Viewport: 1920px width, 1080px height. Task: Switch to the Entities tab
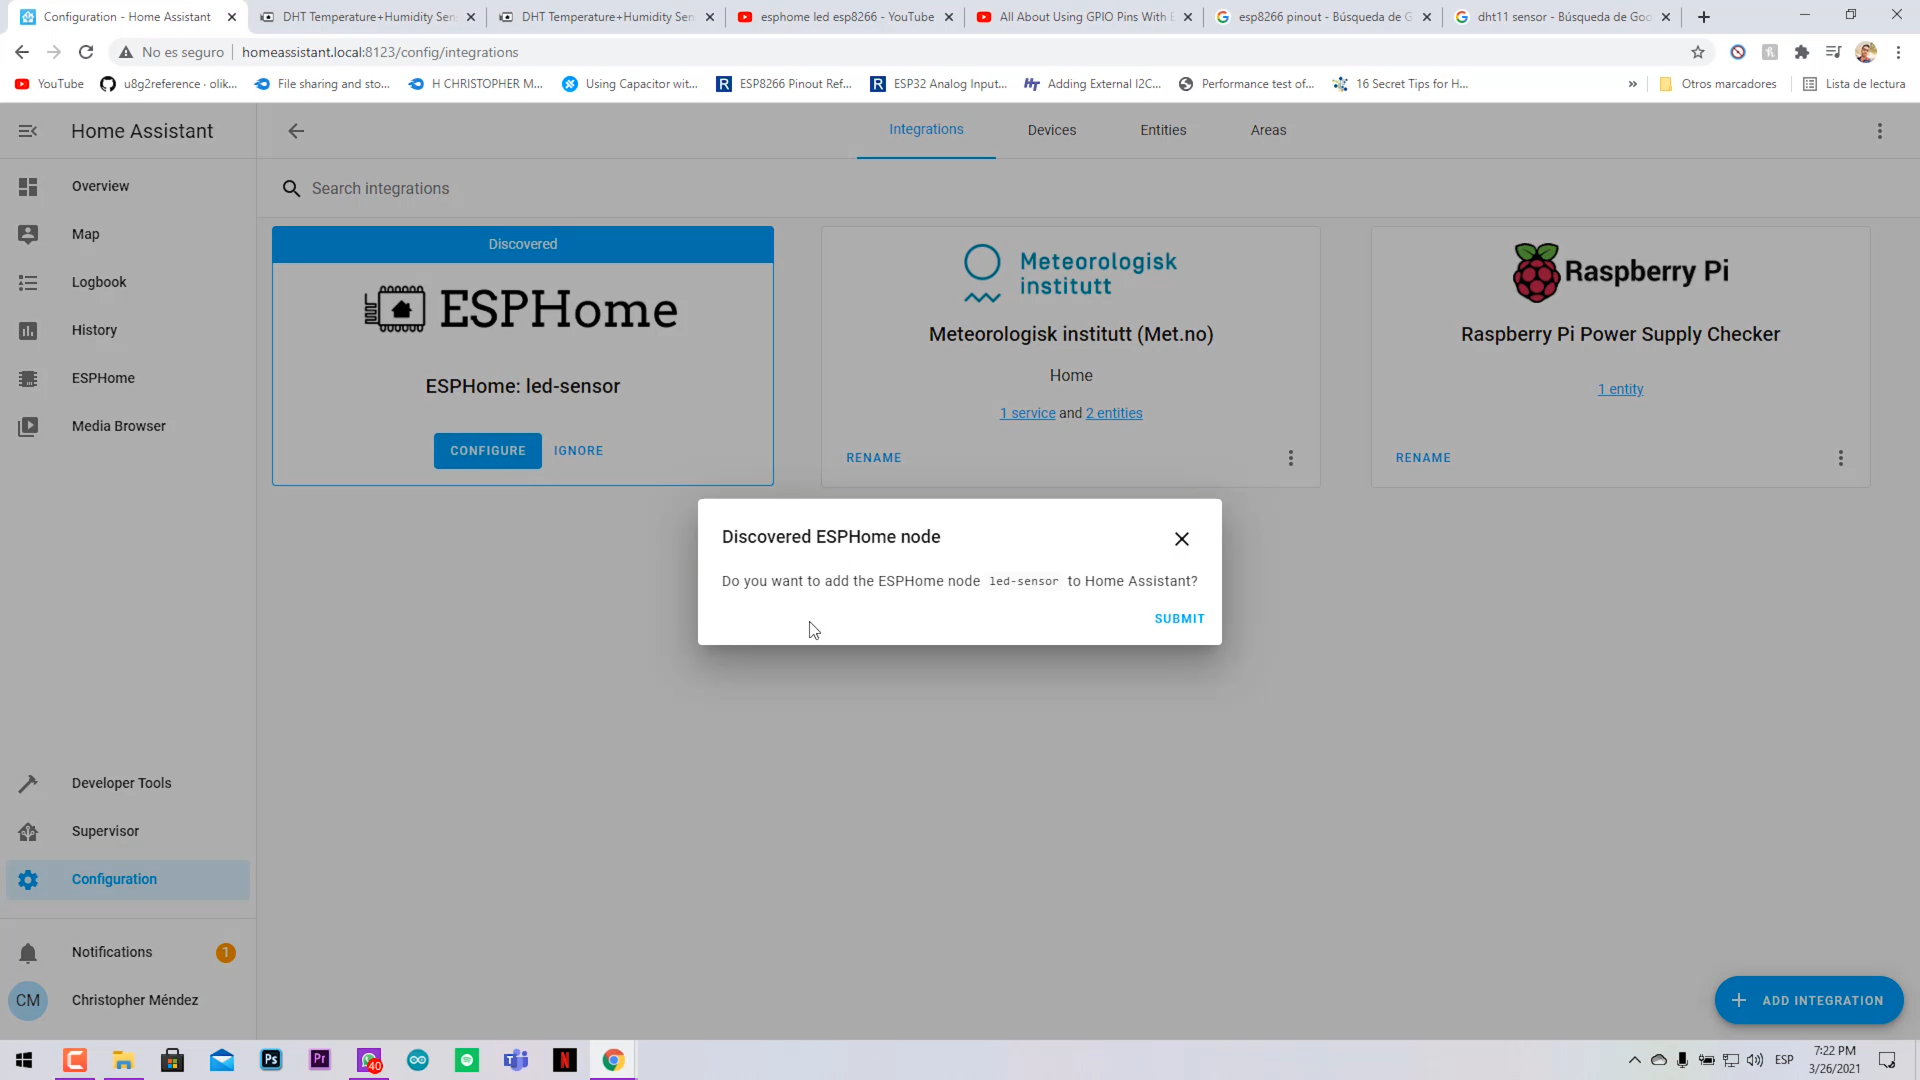pos(1163,130)
